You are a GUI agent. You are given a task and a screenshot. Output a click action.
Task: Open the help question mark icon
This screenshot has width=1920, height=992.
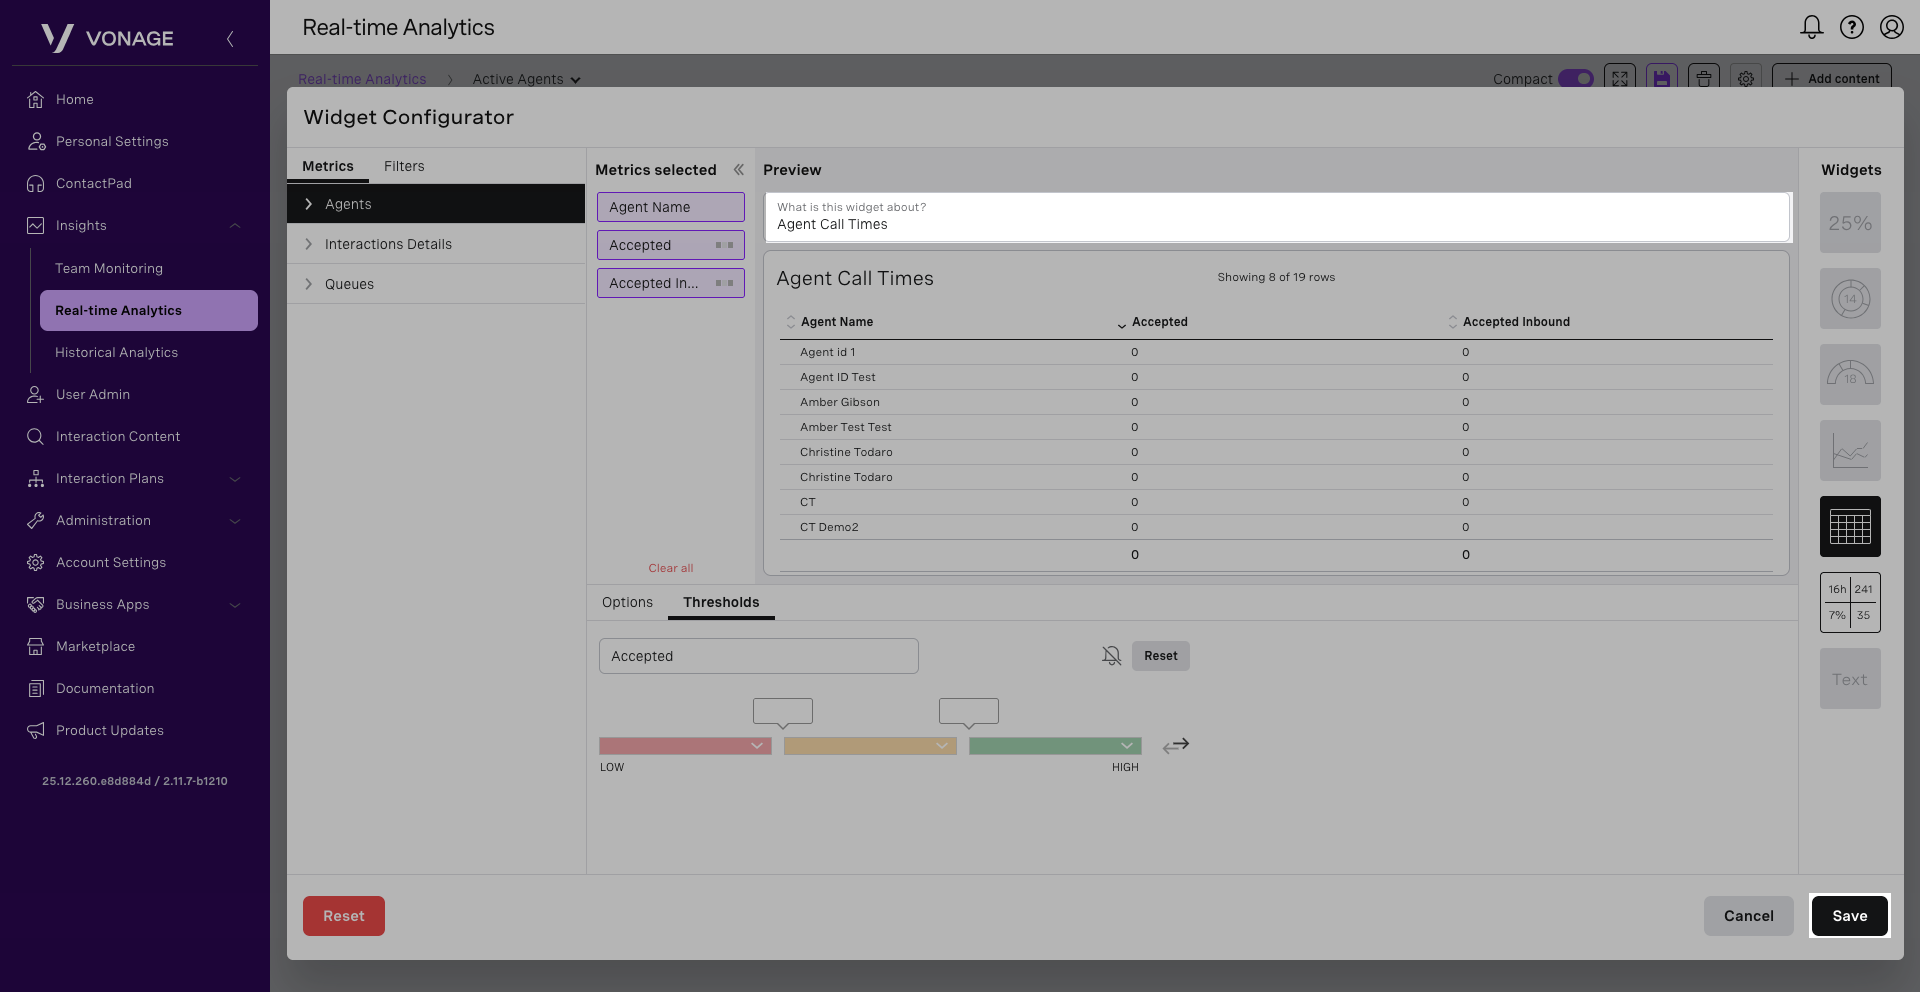coord(1851,27)
